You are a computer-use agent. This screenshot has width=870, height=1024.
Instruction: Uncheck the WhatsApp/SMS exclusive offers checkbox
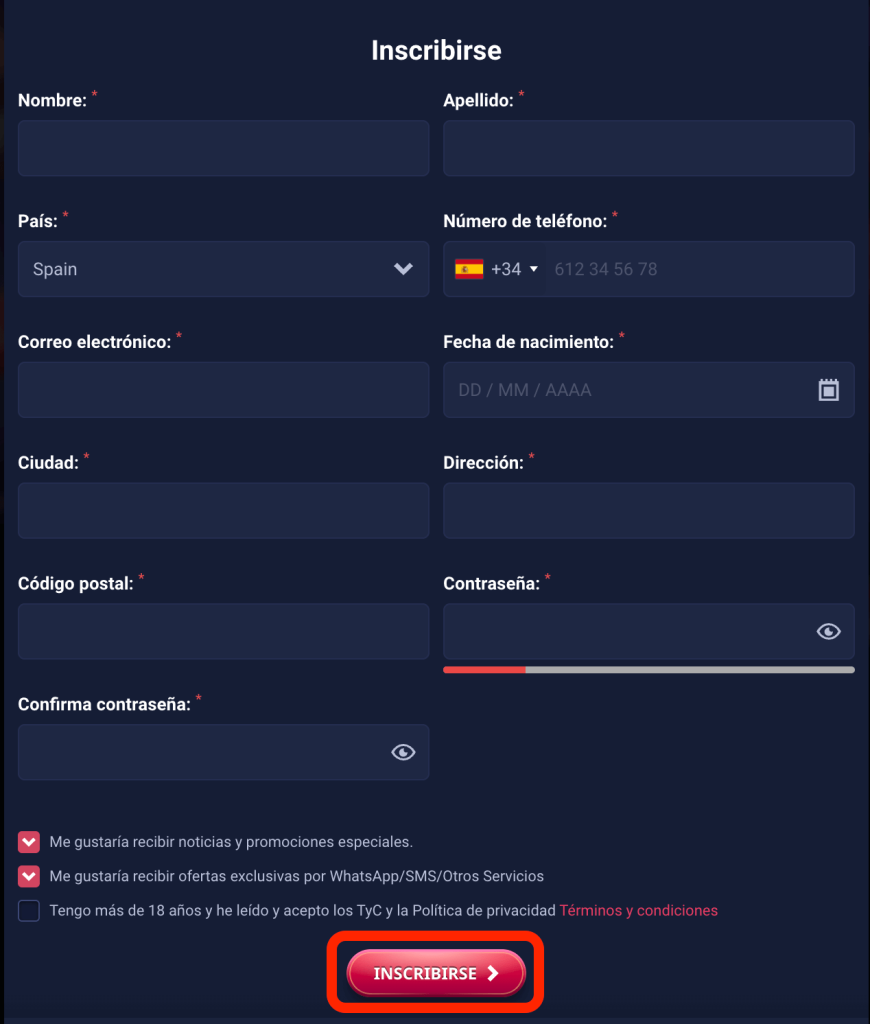[29, 876]
